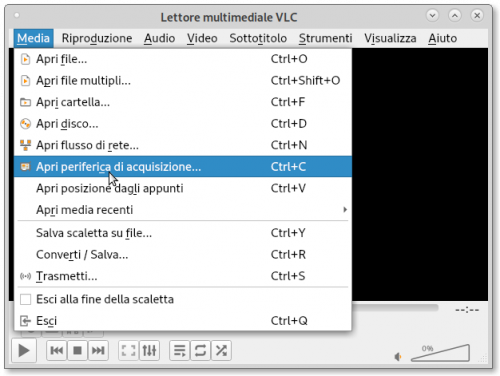Viewport: 500px width, 376px height.
Task: Skip to previous track
Action: coord(57,351)
